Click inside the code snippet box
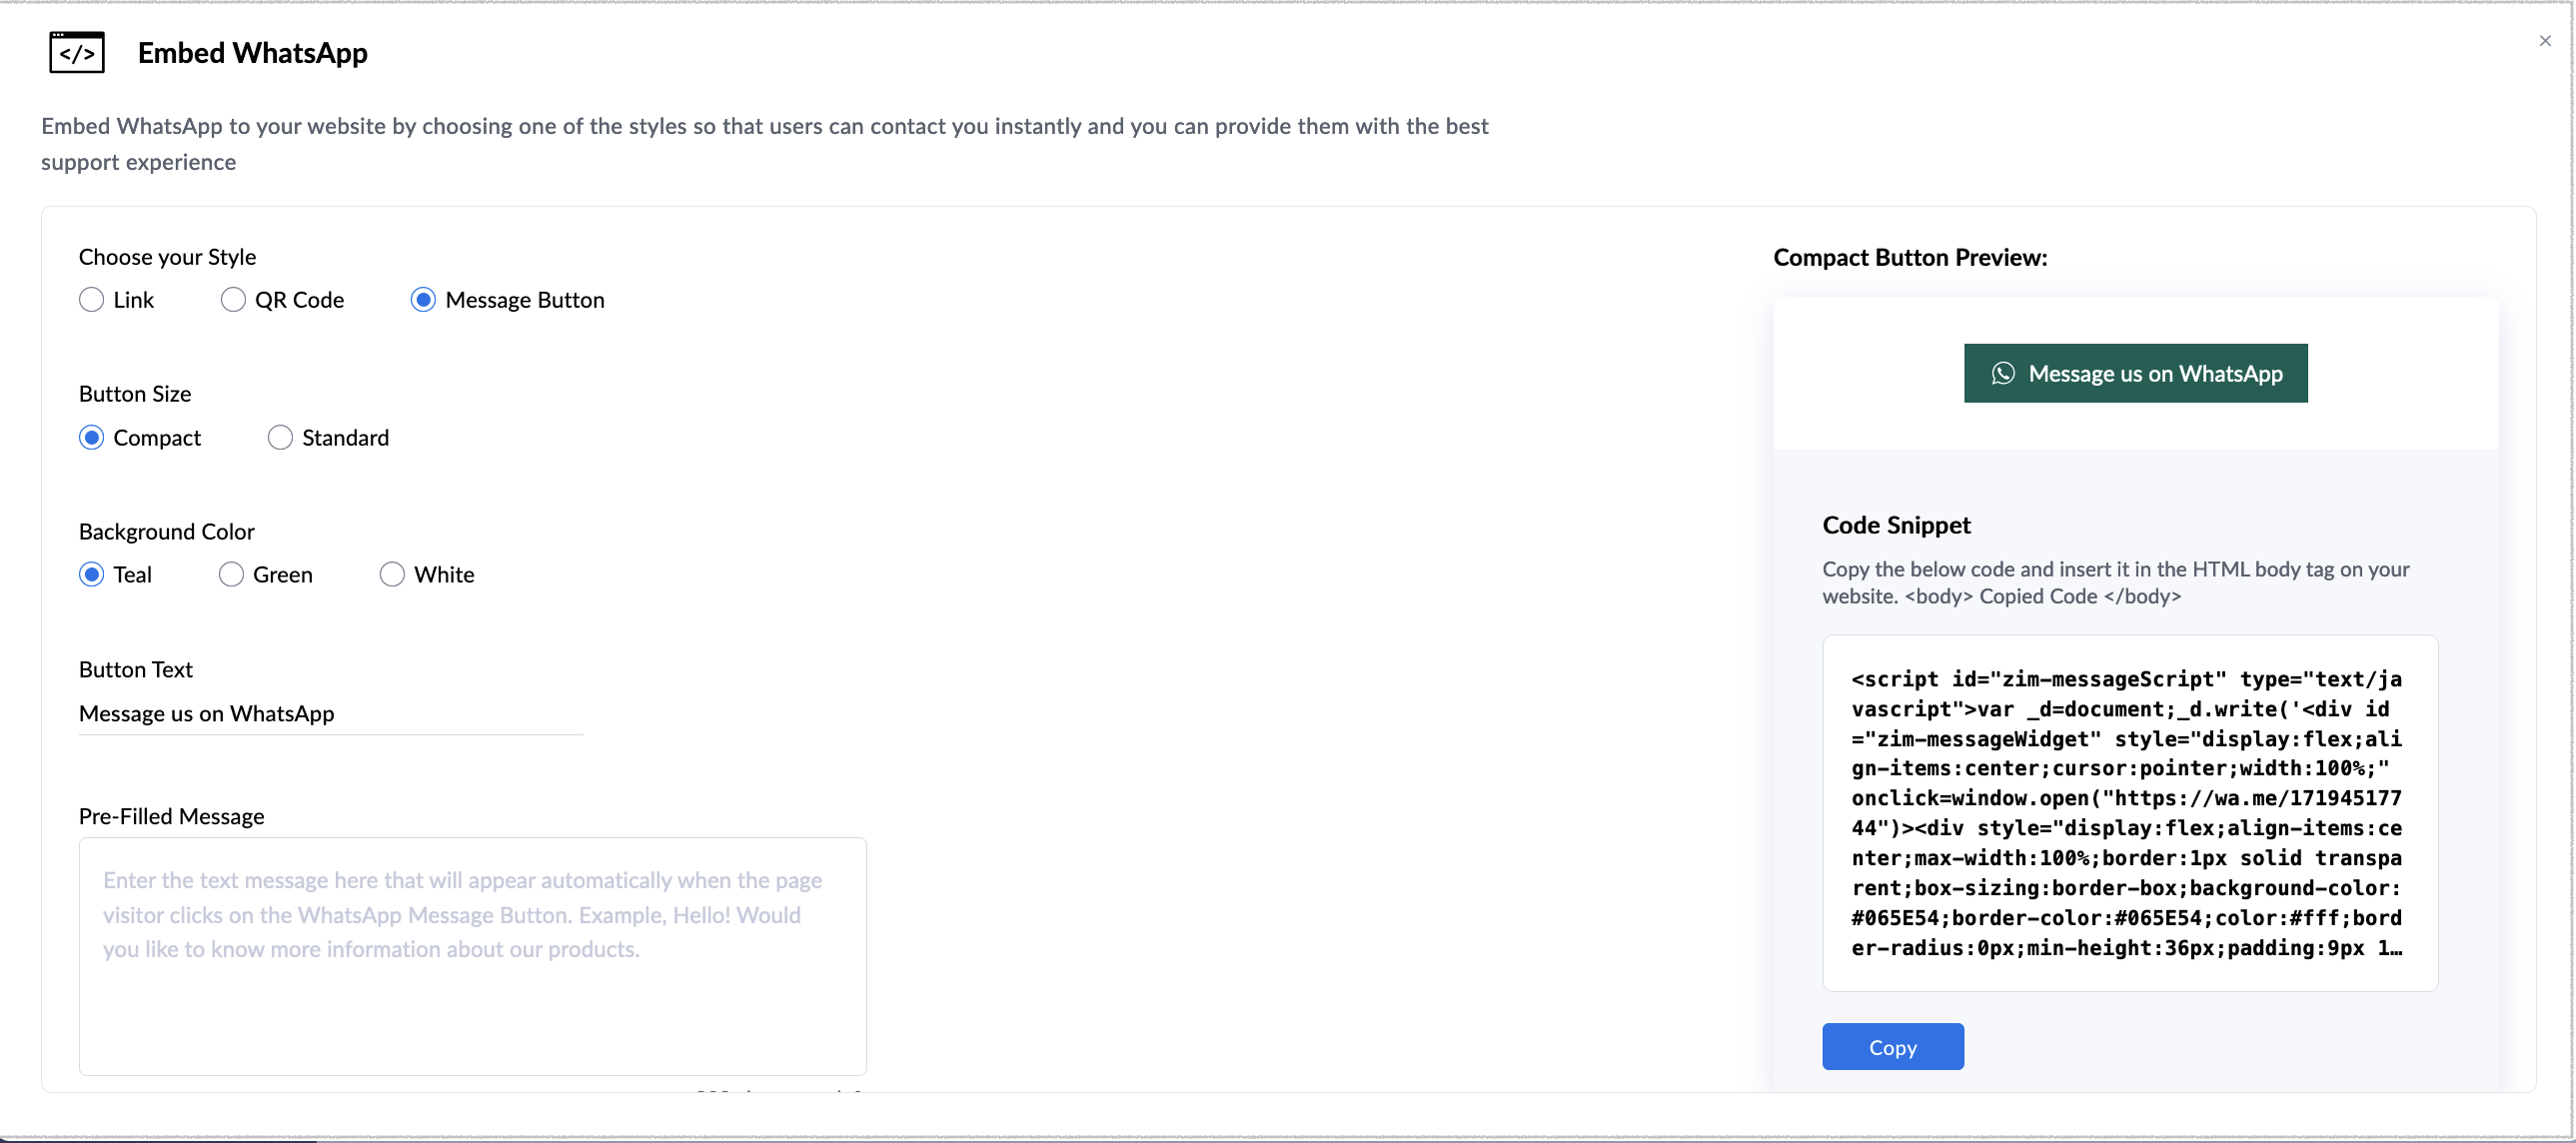Viewport: 2576px width, 1143px height. [2129, 813]
